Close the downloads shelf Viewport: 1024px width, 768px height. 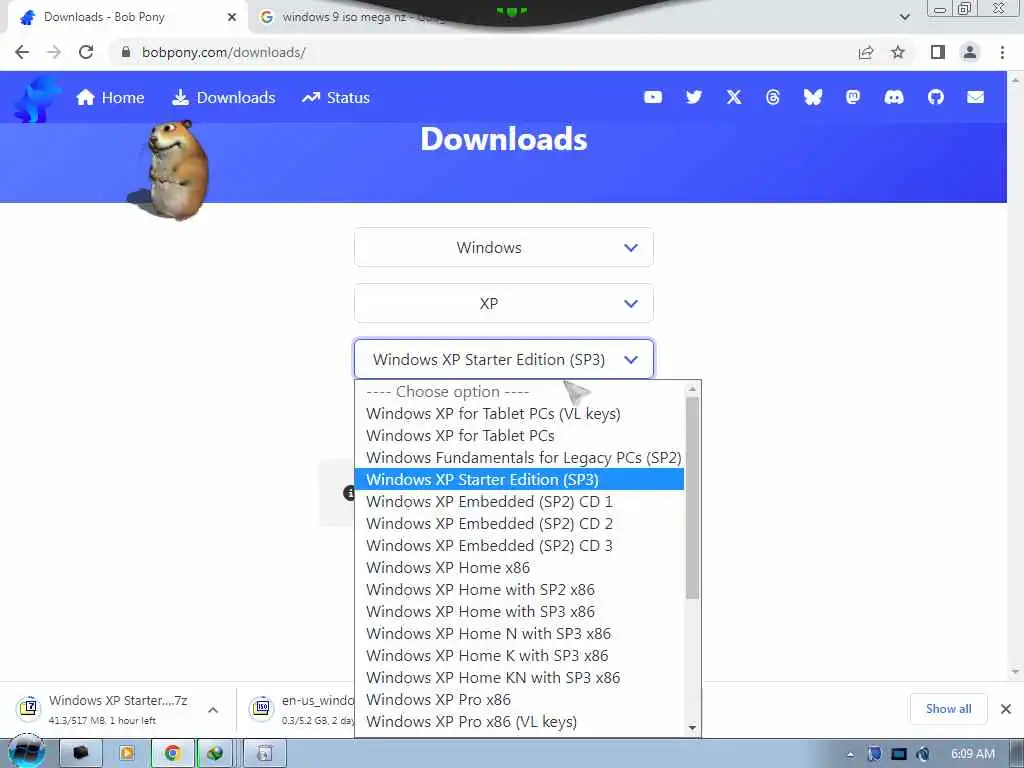click(1006, 709)
